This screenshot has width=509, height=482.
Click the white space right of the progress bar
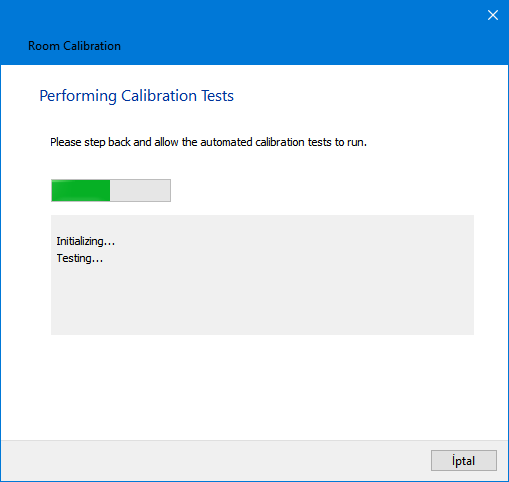(320, 190)
